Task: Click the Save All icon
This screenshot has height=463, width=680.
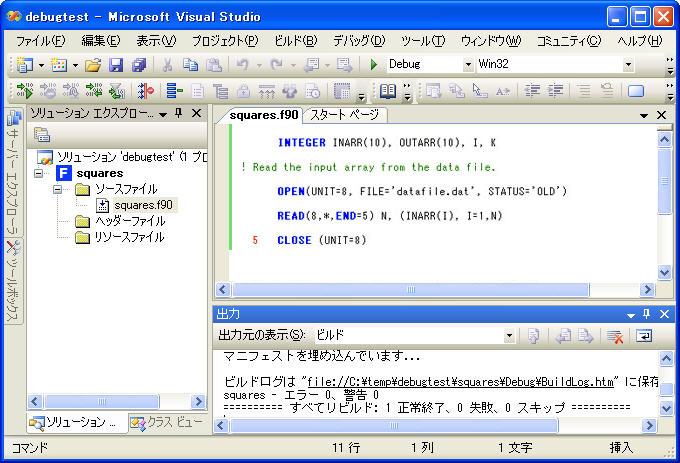Action: pyautogui.click(x=139, y=64)
